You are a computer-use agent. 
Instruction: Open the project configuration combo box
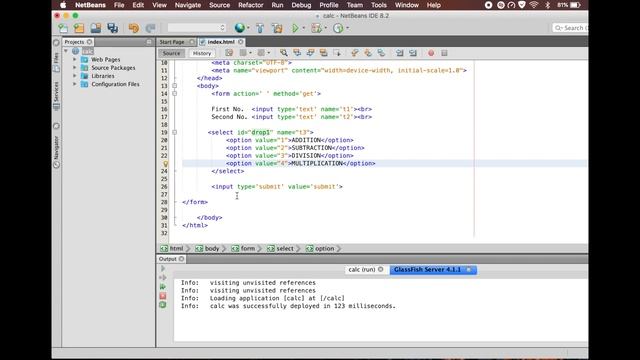pyautogui.click(x=196, y=28)
